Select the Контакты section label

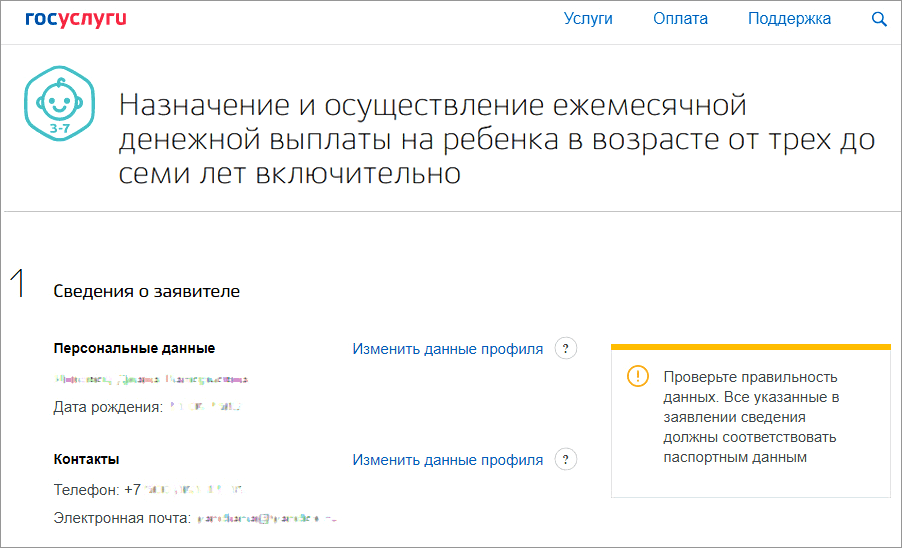pyautogui.click(x=86, y=459)
